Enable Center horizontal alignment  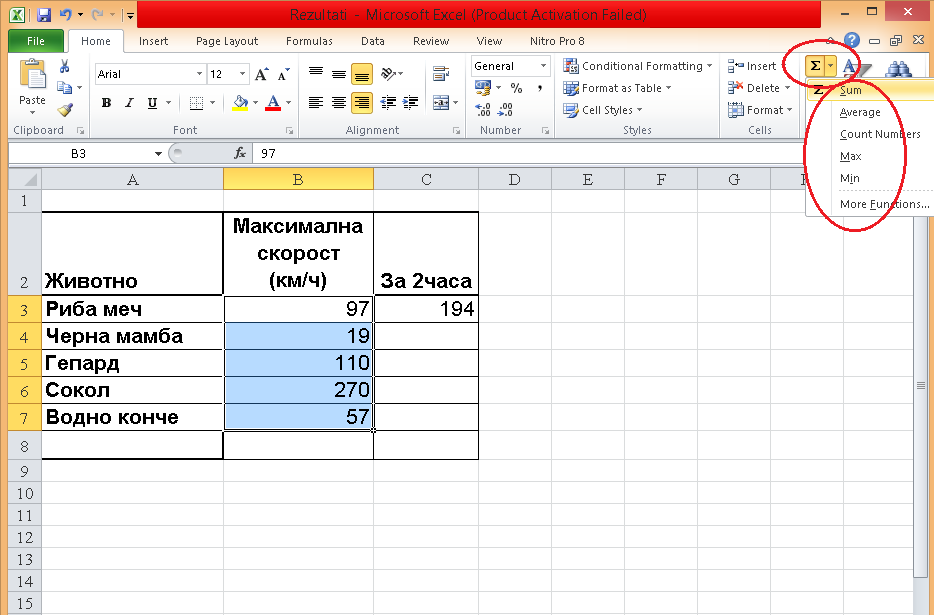pyautogui.click(x=339, y=103)
